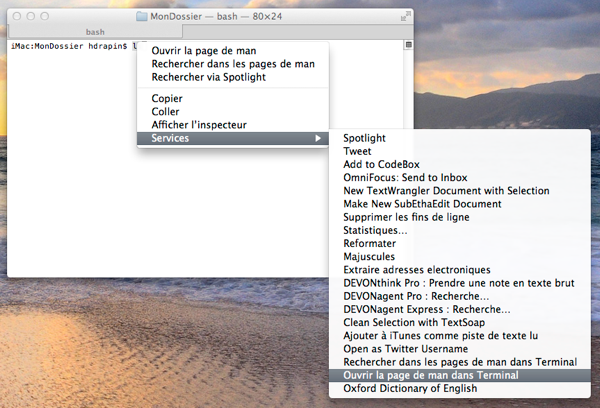Expand the Services submenu arrow
The width and height of the screenshot is (600, 408).
click(318, 138)
